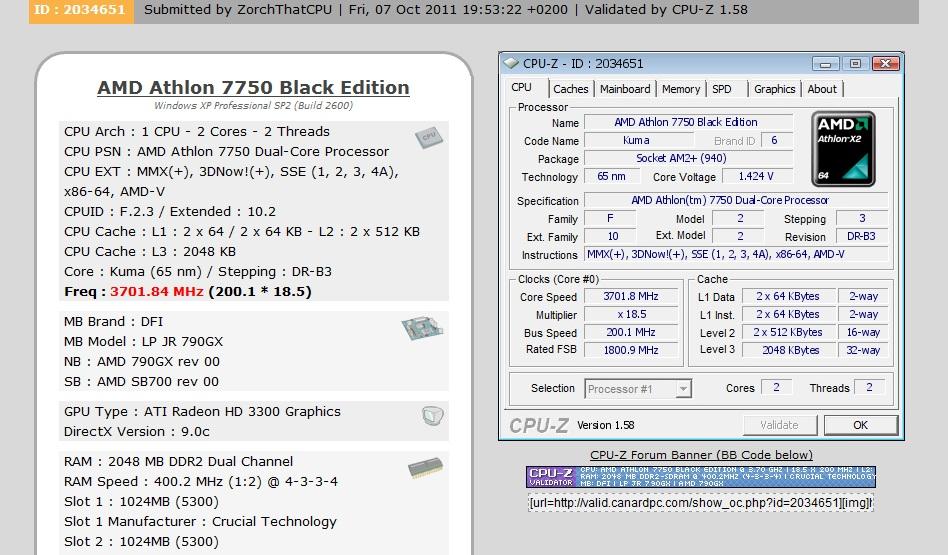Click the Level 2 value 2 x 512 KBytes
The image size is (948, 555).
(788, 333)
